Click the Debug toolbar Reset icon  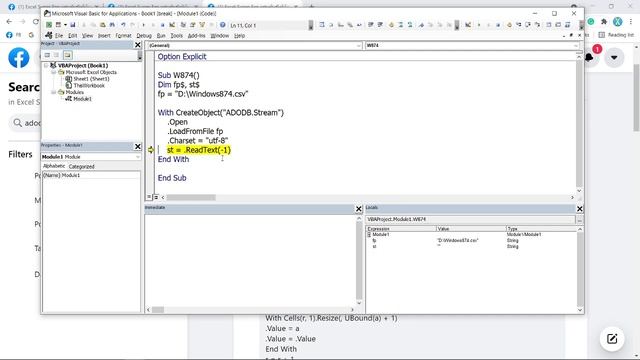pyautogui.click(x=498, y=25)
